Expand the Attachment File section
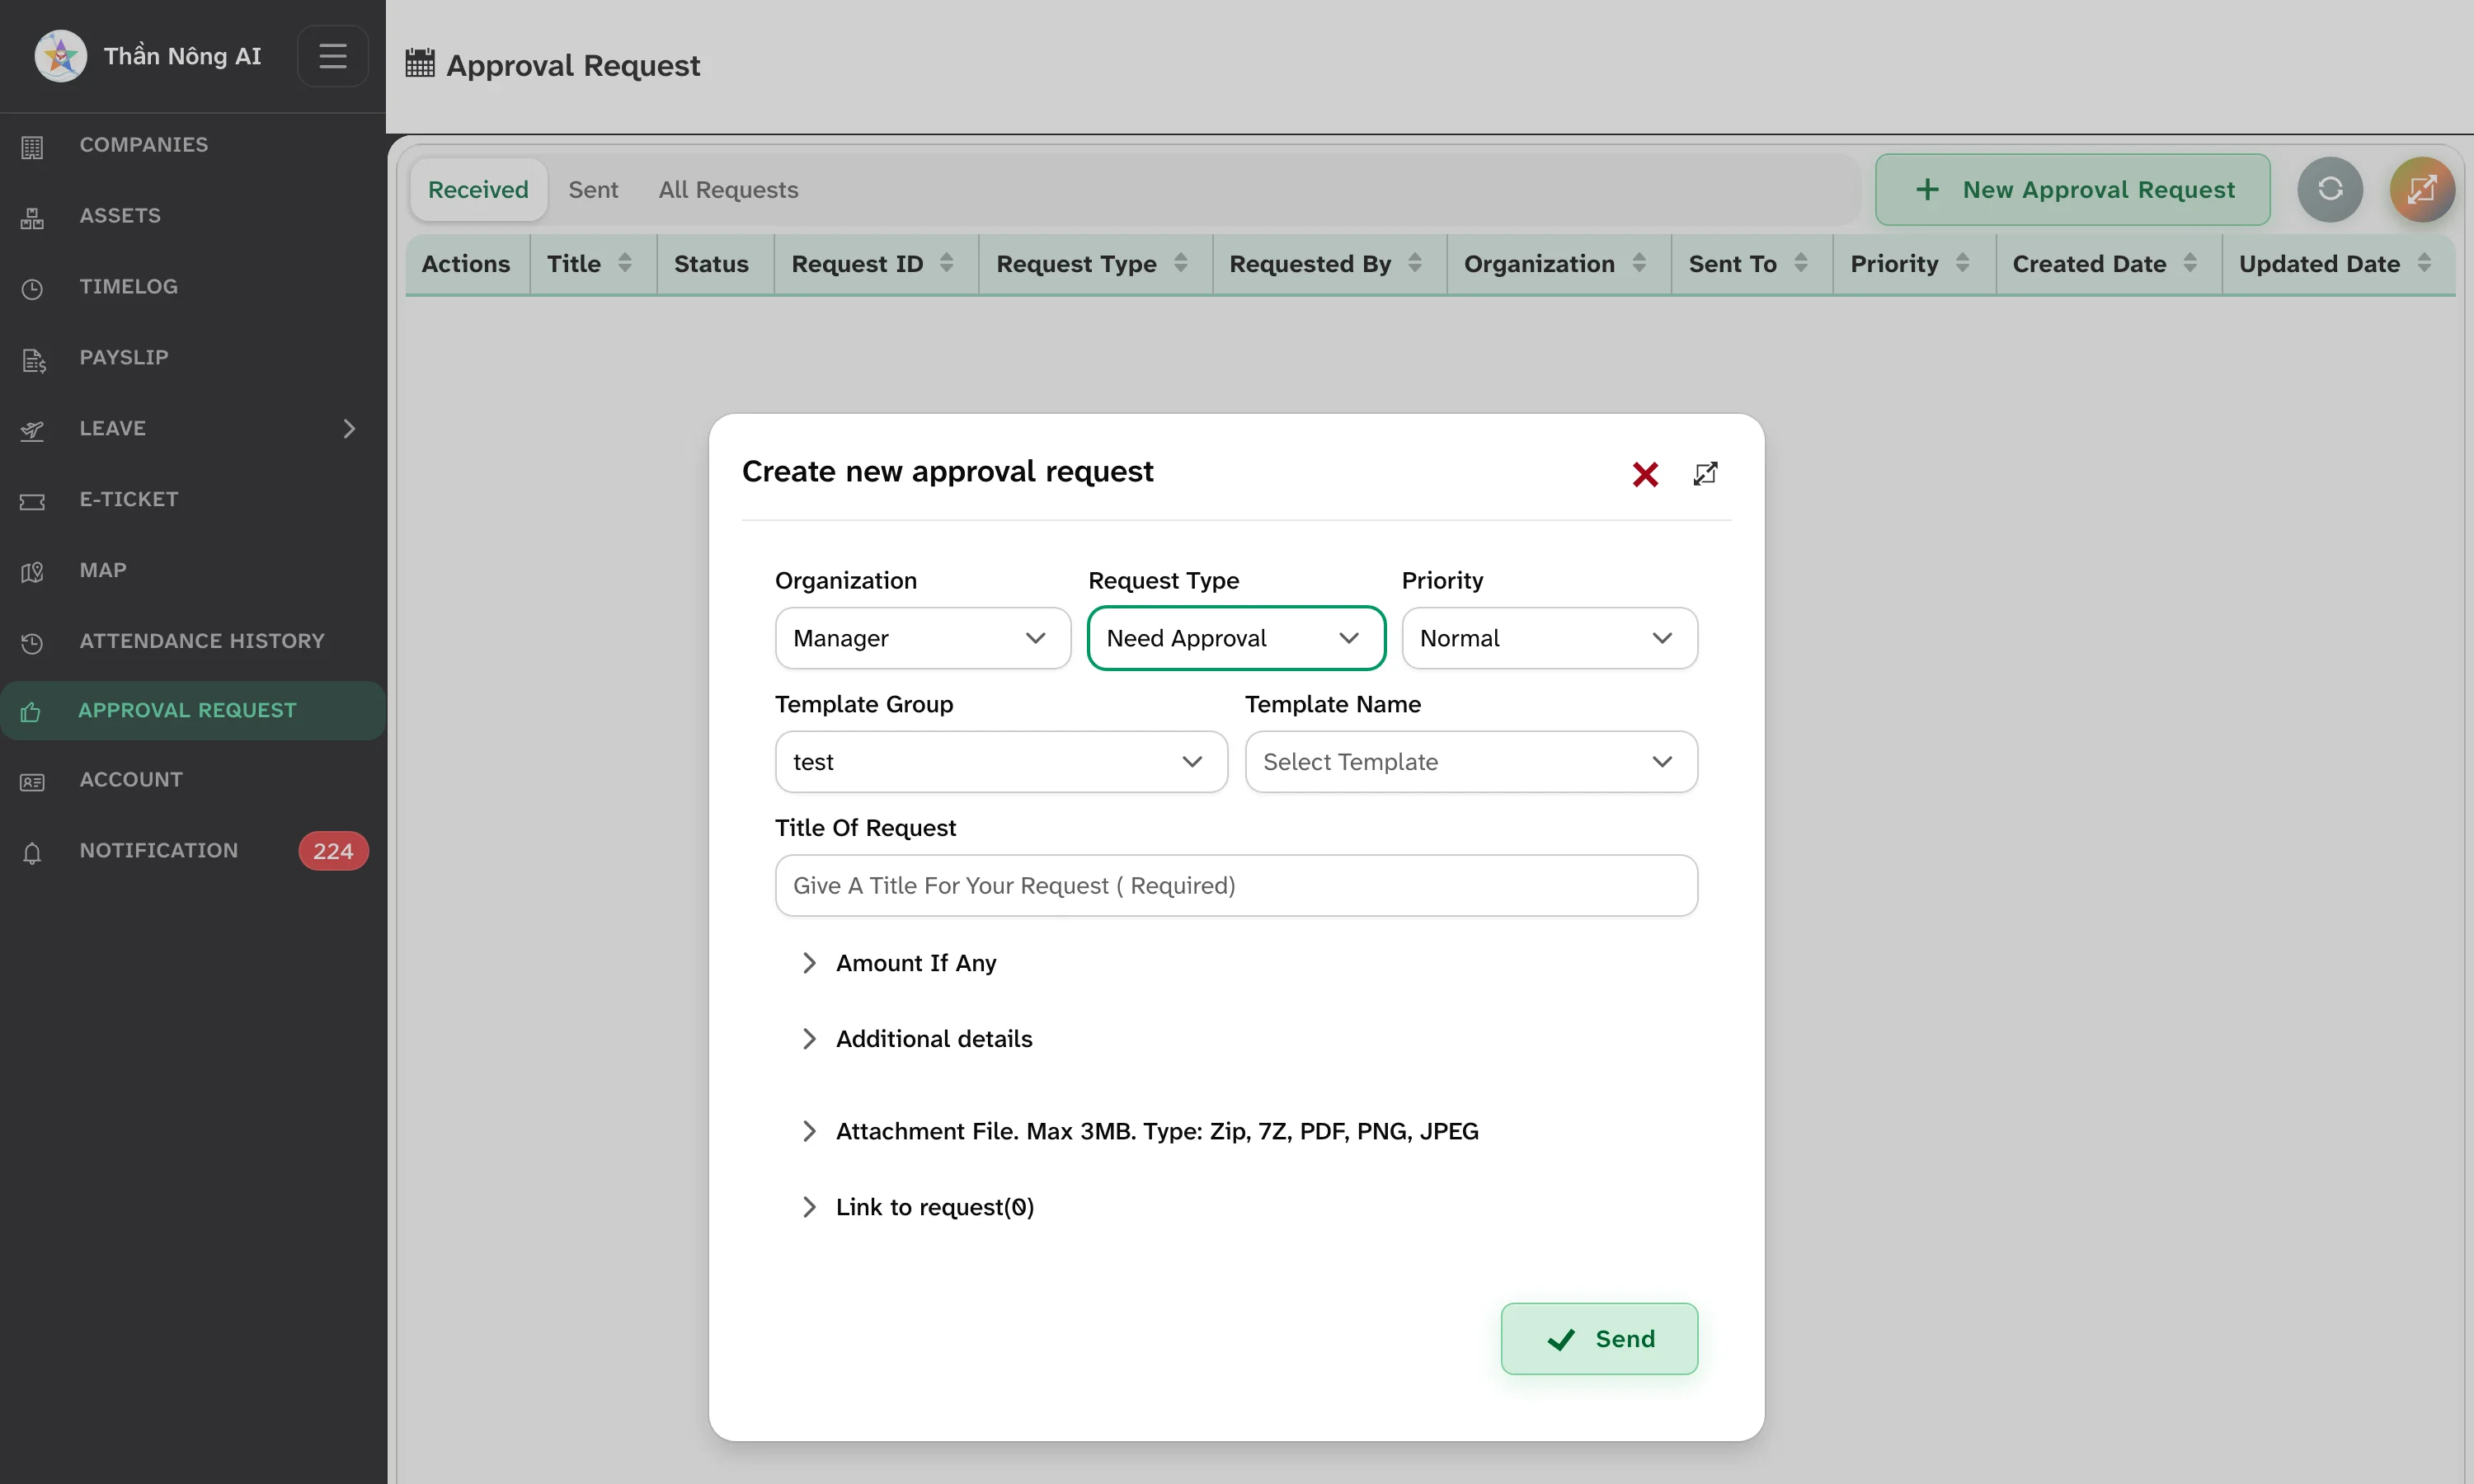Viewport: 2474px width, 1484px height. point(1140,1131)
